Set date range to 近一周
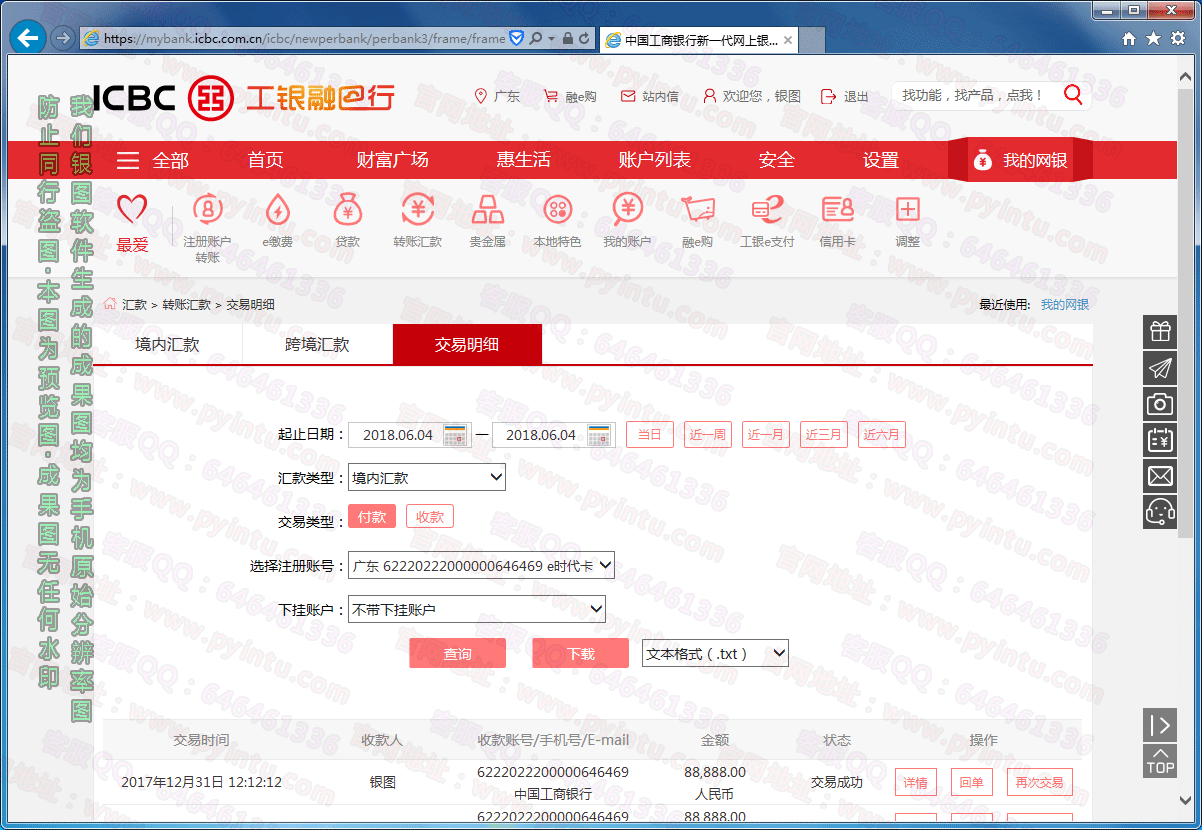 click(708, 435)
